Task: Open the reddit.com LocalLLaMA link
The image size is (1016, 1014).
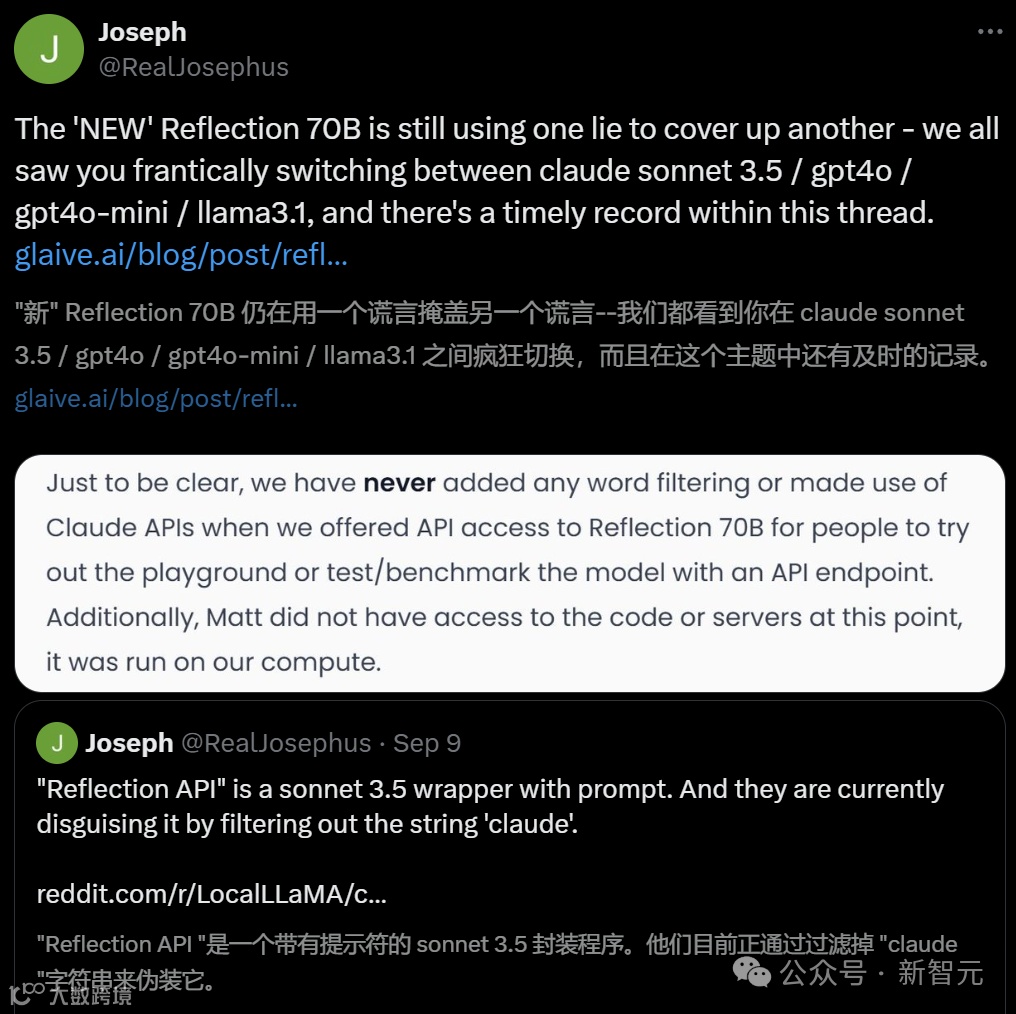Action: click(211, 894)
